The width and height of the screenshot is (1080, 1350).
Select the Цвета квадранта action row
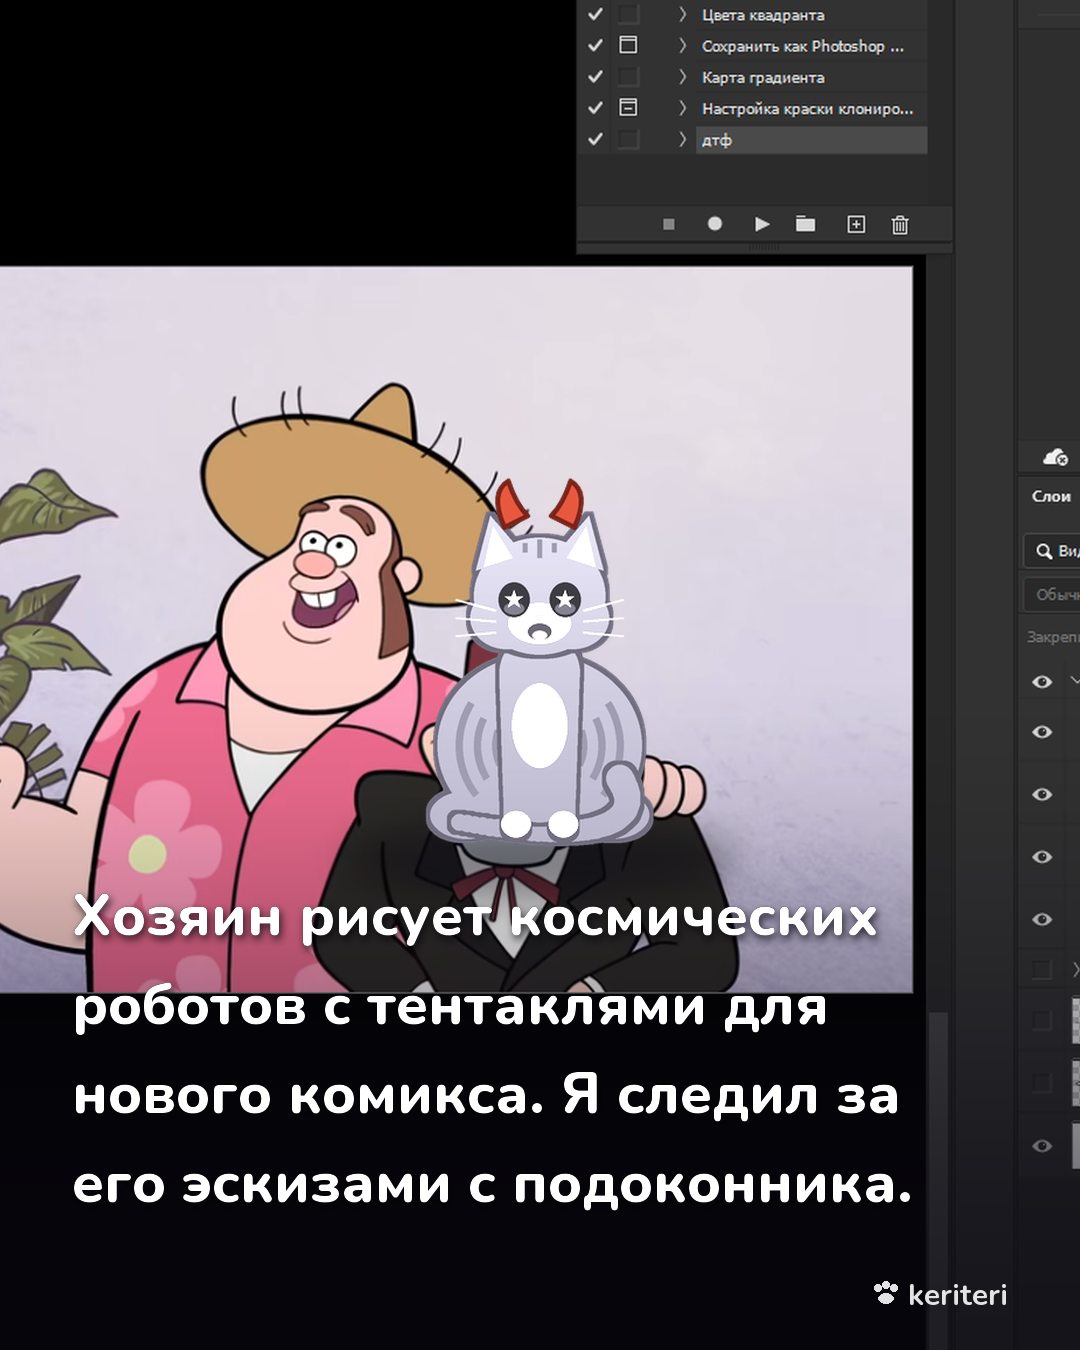click(x=811, y=14)
